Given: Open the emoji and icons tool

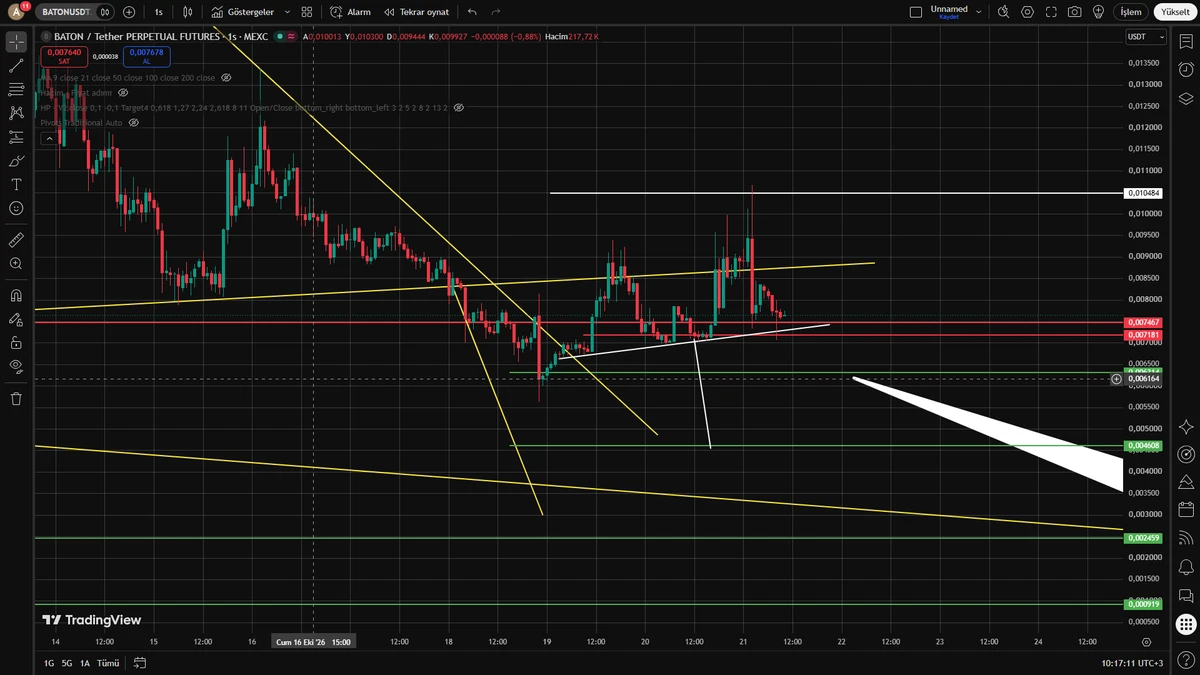Looking at the screenshot, I should coord(16,208).
